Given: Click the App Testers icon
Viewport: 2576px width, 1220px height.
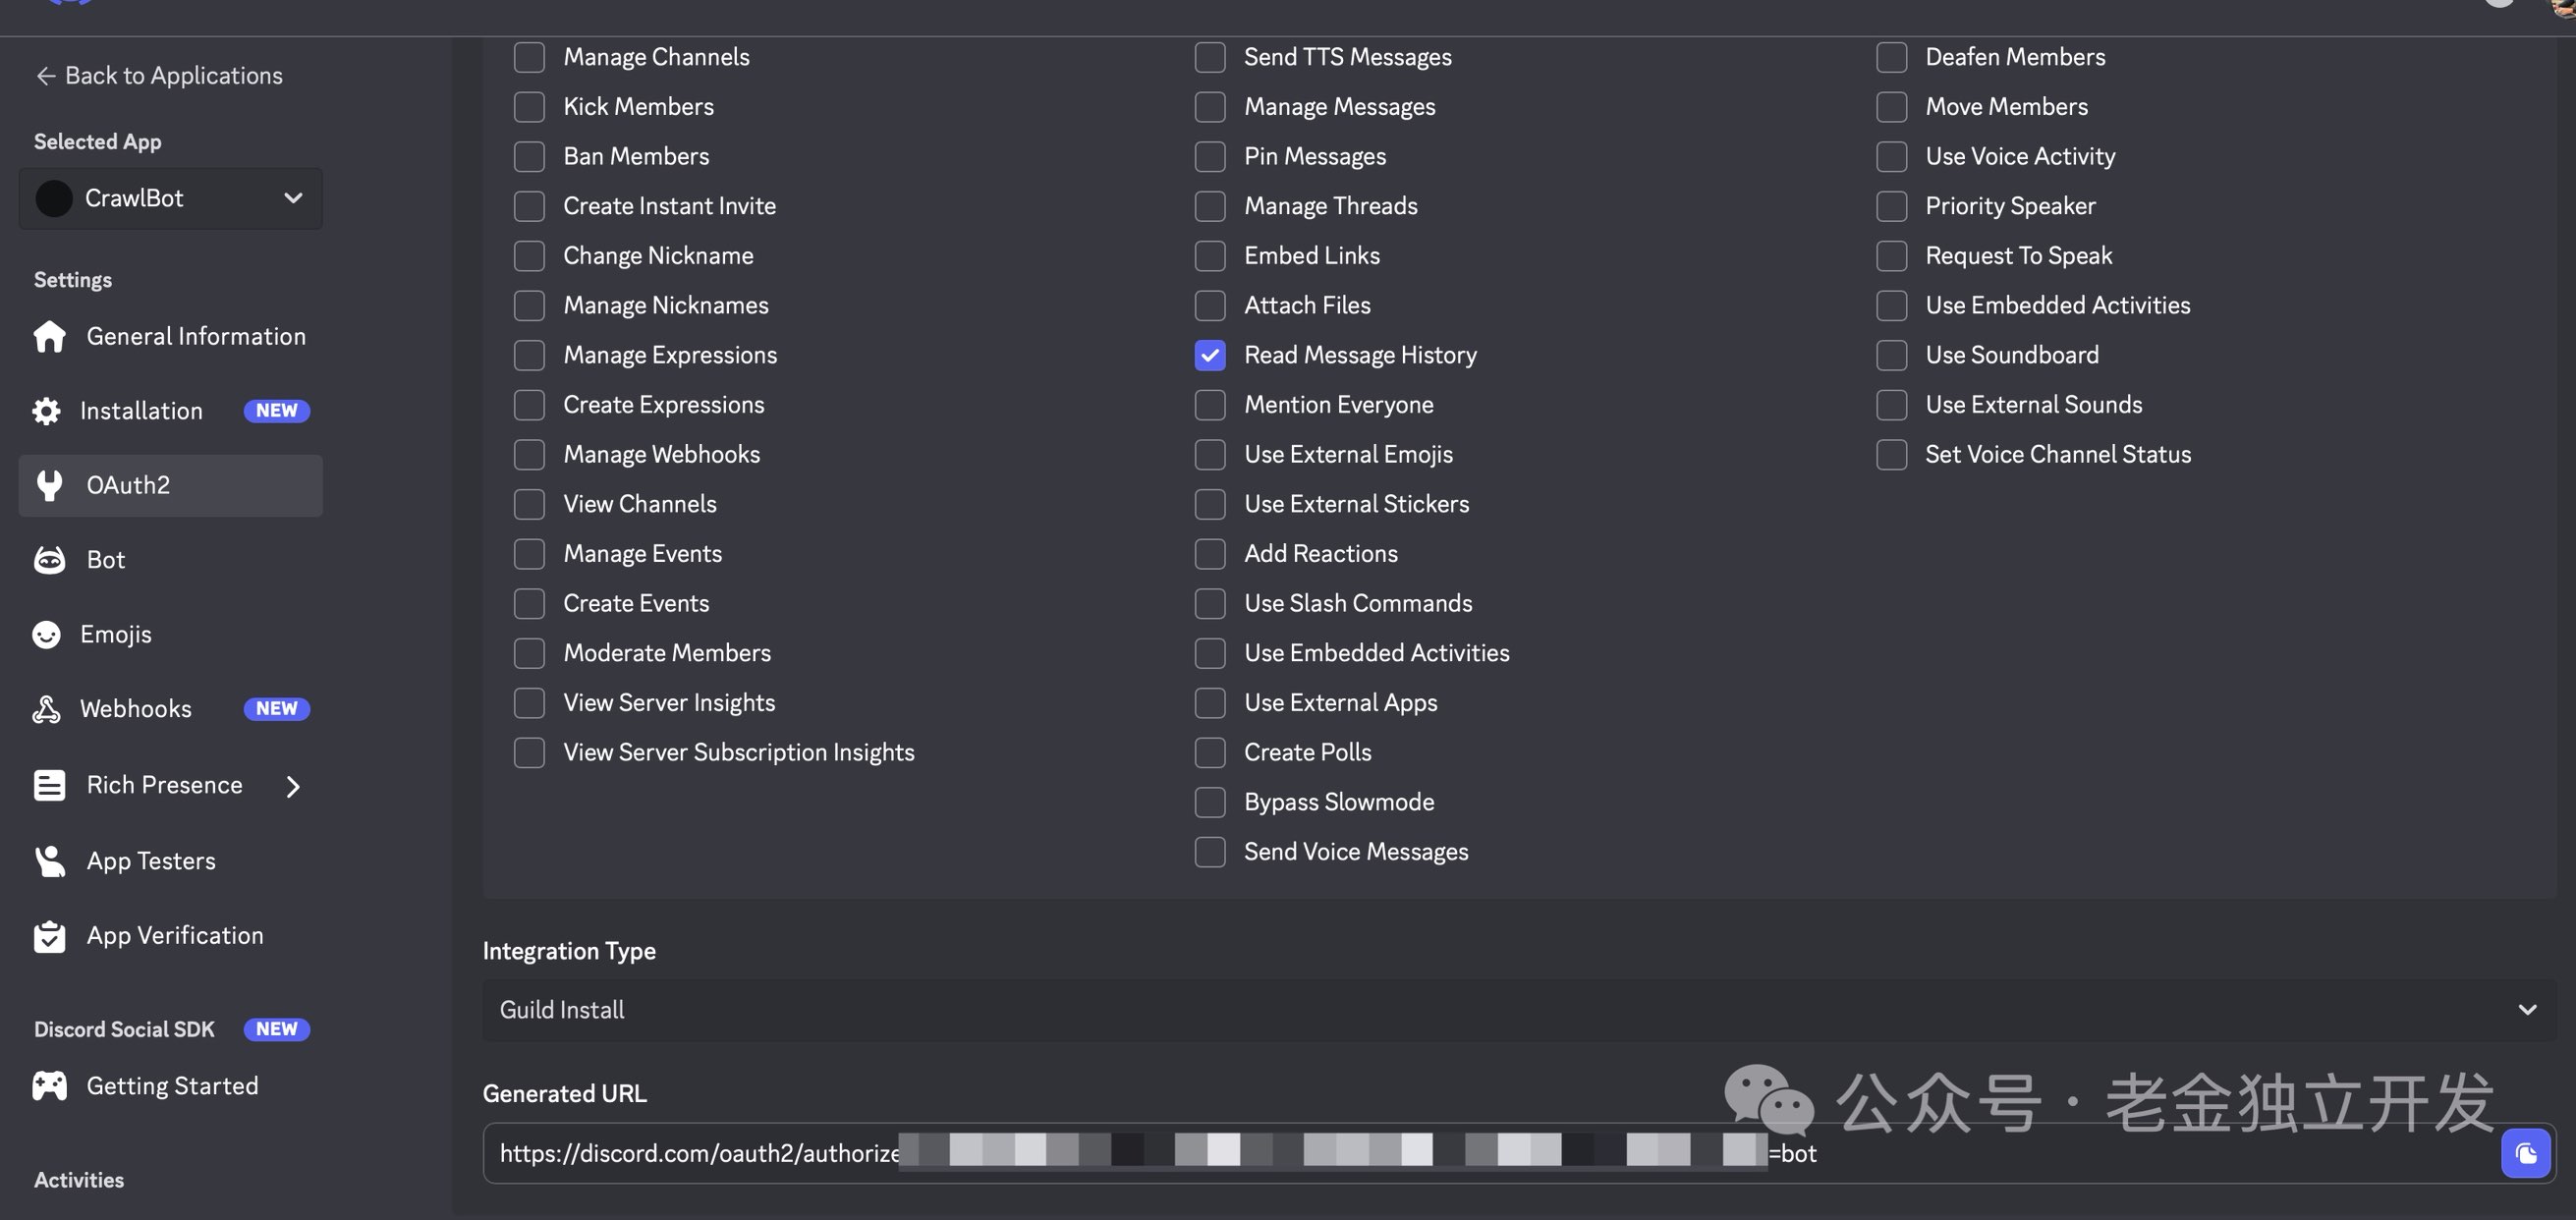Looking at the screenshot, I should [x=49, y=861].
